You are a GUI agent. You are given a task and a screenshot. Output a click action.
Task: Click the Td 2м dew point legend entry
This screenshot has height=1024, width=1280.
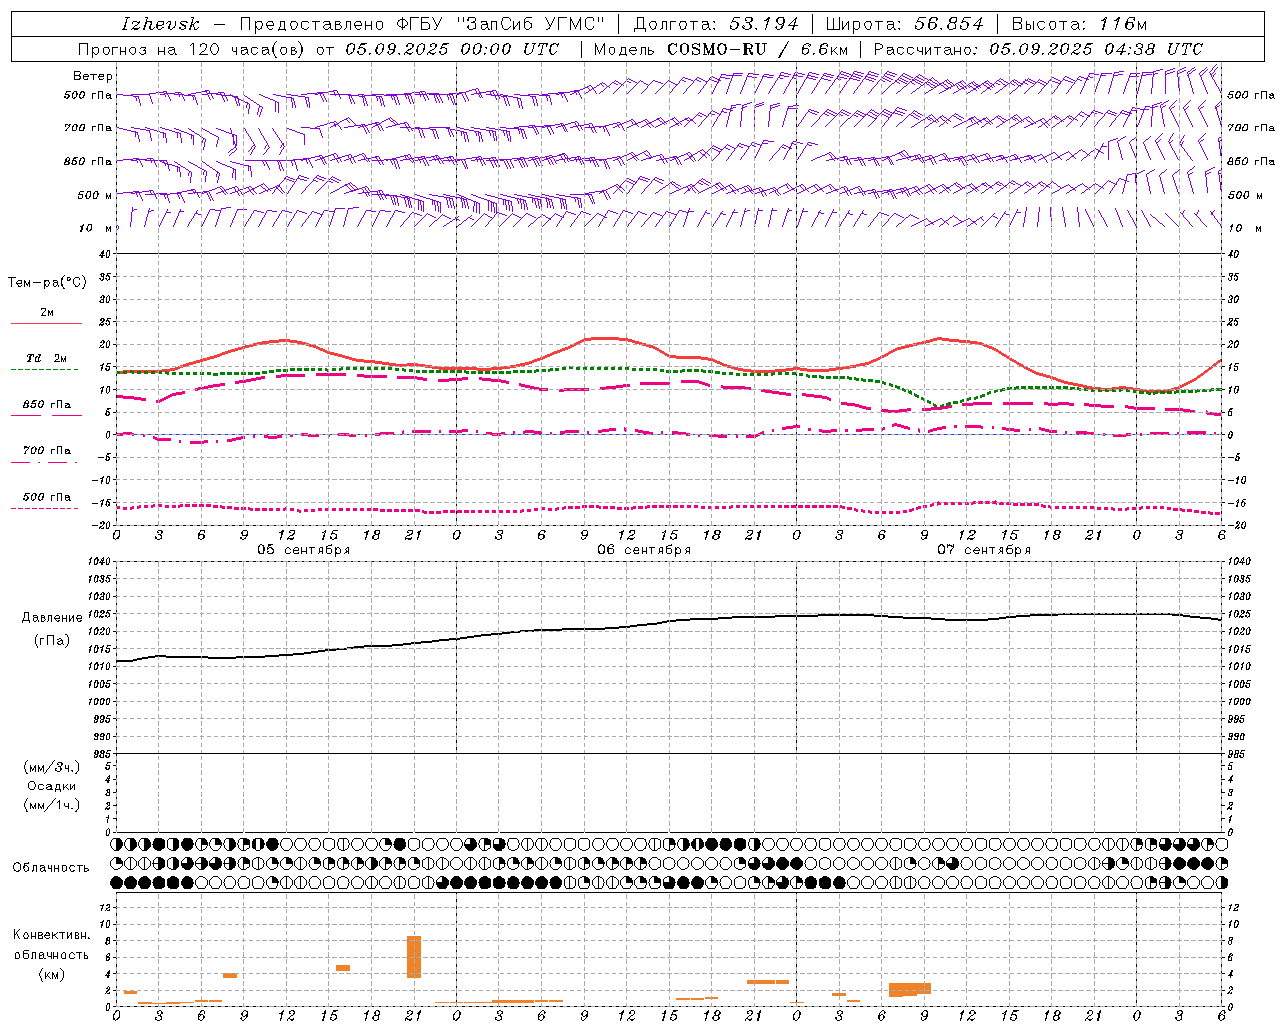[x=46, y=358]
